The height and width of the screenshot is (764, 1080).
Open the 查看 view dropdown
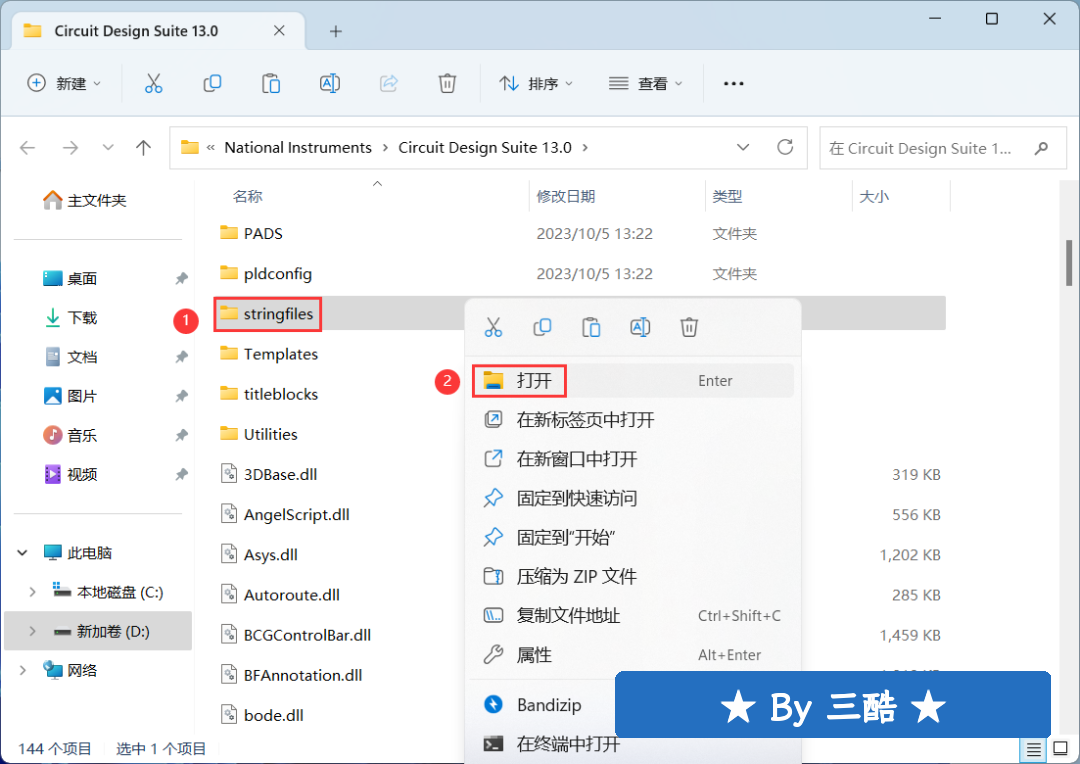645,83
